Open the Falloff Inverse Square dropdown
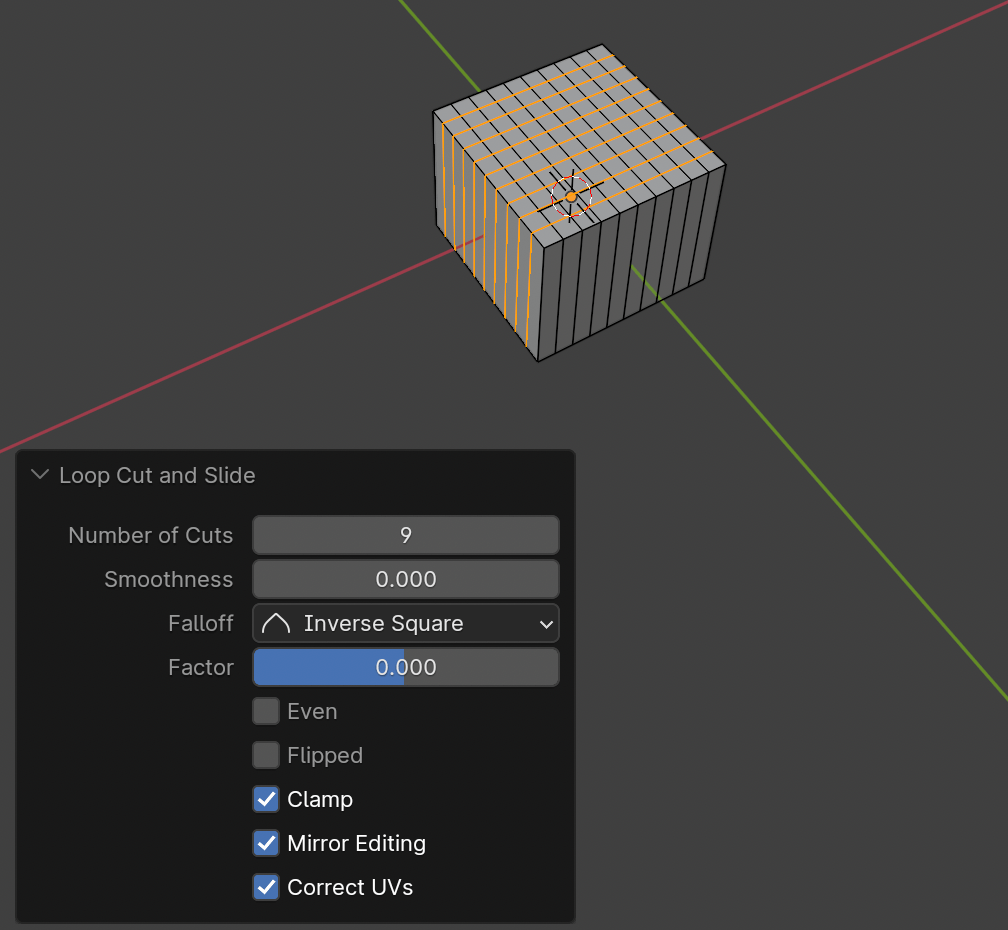Screen dimensions: 1008x930 click(x=406, y=623)
